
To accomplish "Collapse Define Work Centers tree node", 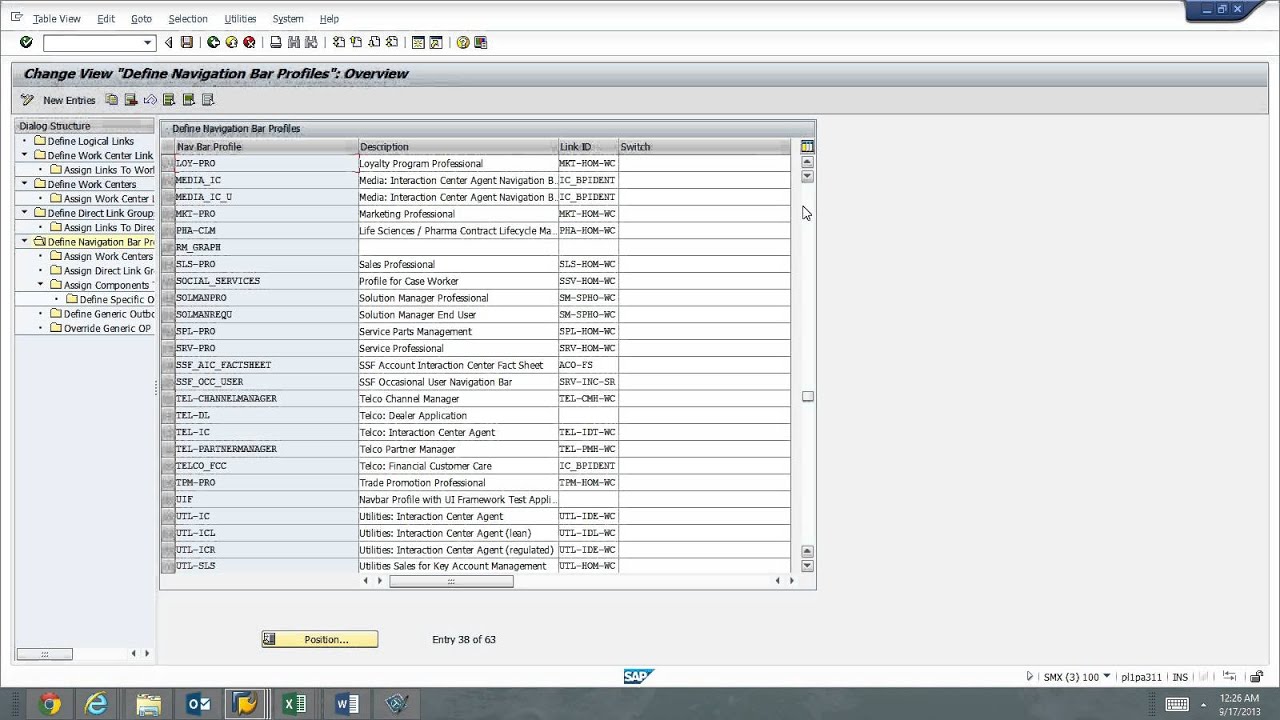I will [x=24, y=184].
